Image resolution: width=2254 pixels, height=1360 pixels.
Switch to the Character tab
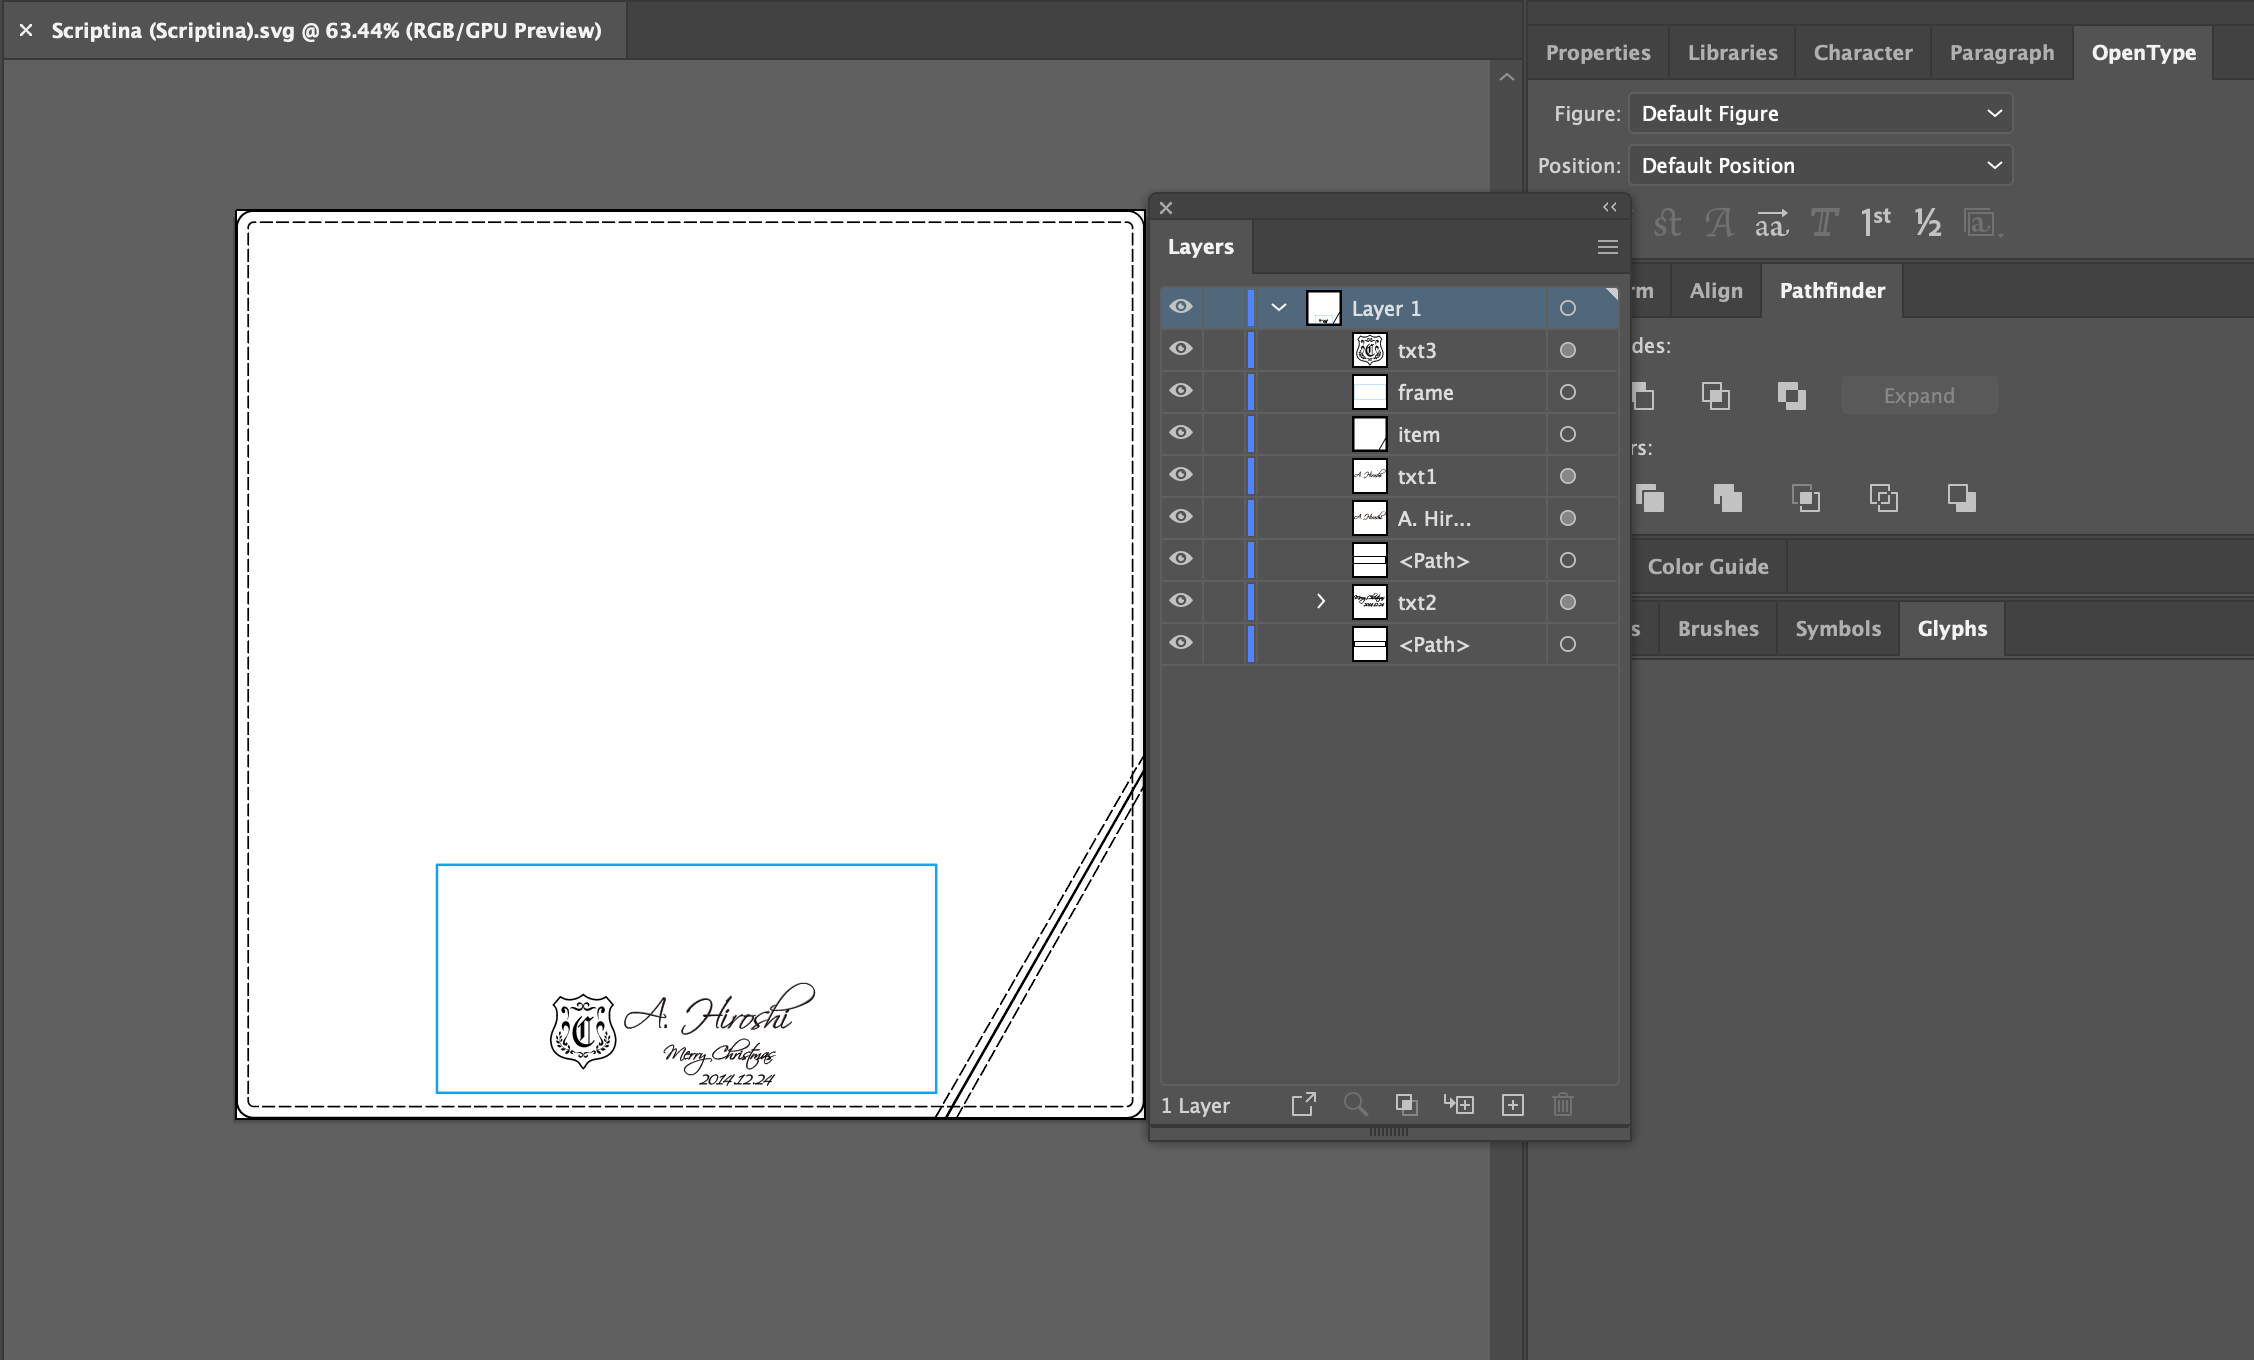[x=1862, y=53]
